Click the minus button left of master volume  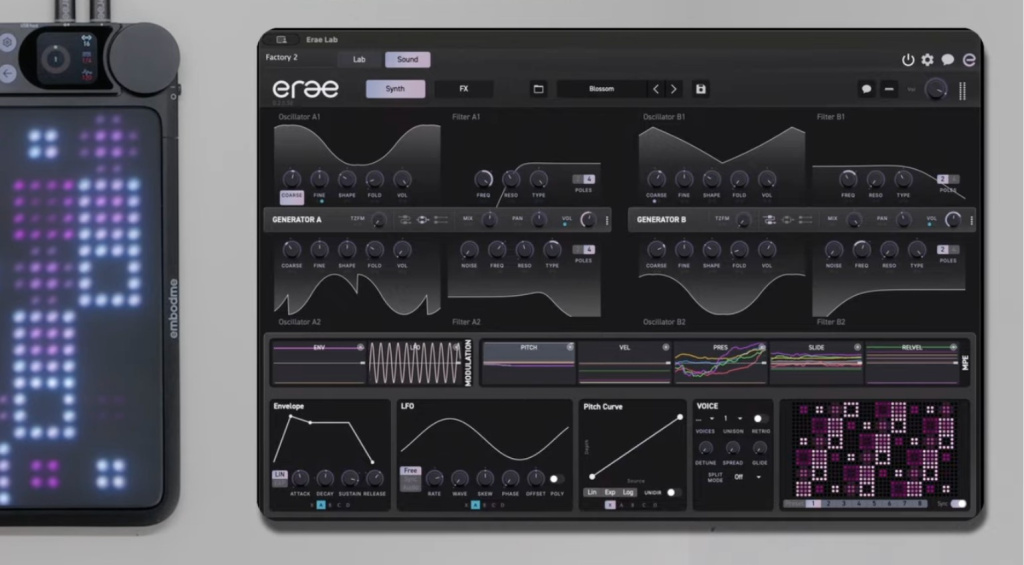(x=889, y=89)
